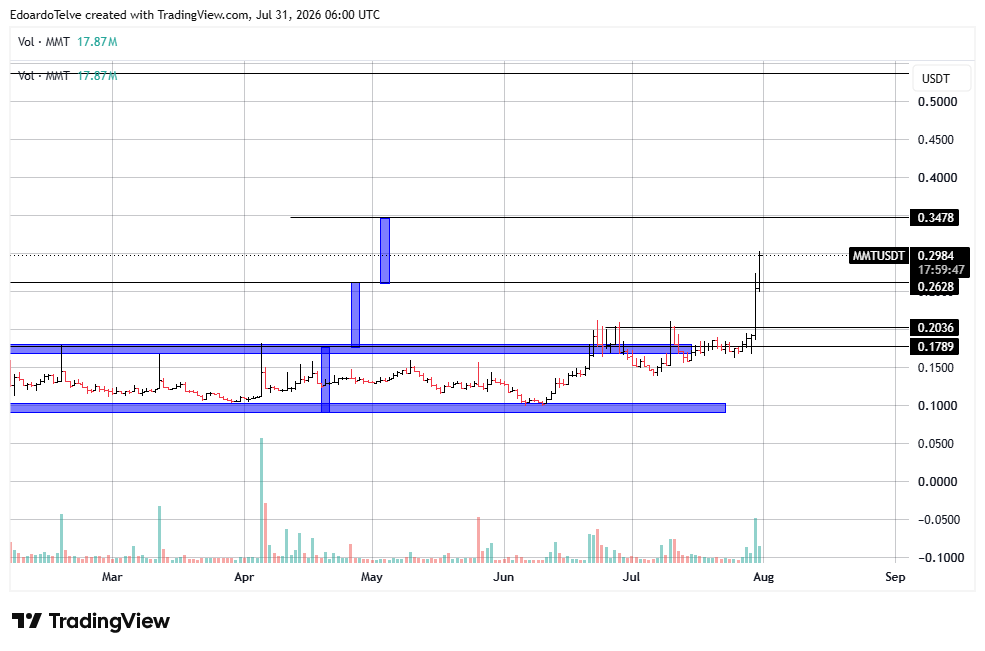Click the 0.0500 price axis value
This screenshot has height=651, width=985.
click(935, 444)
